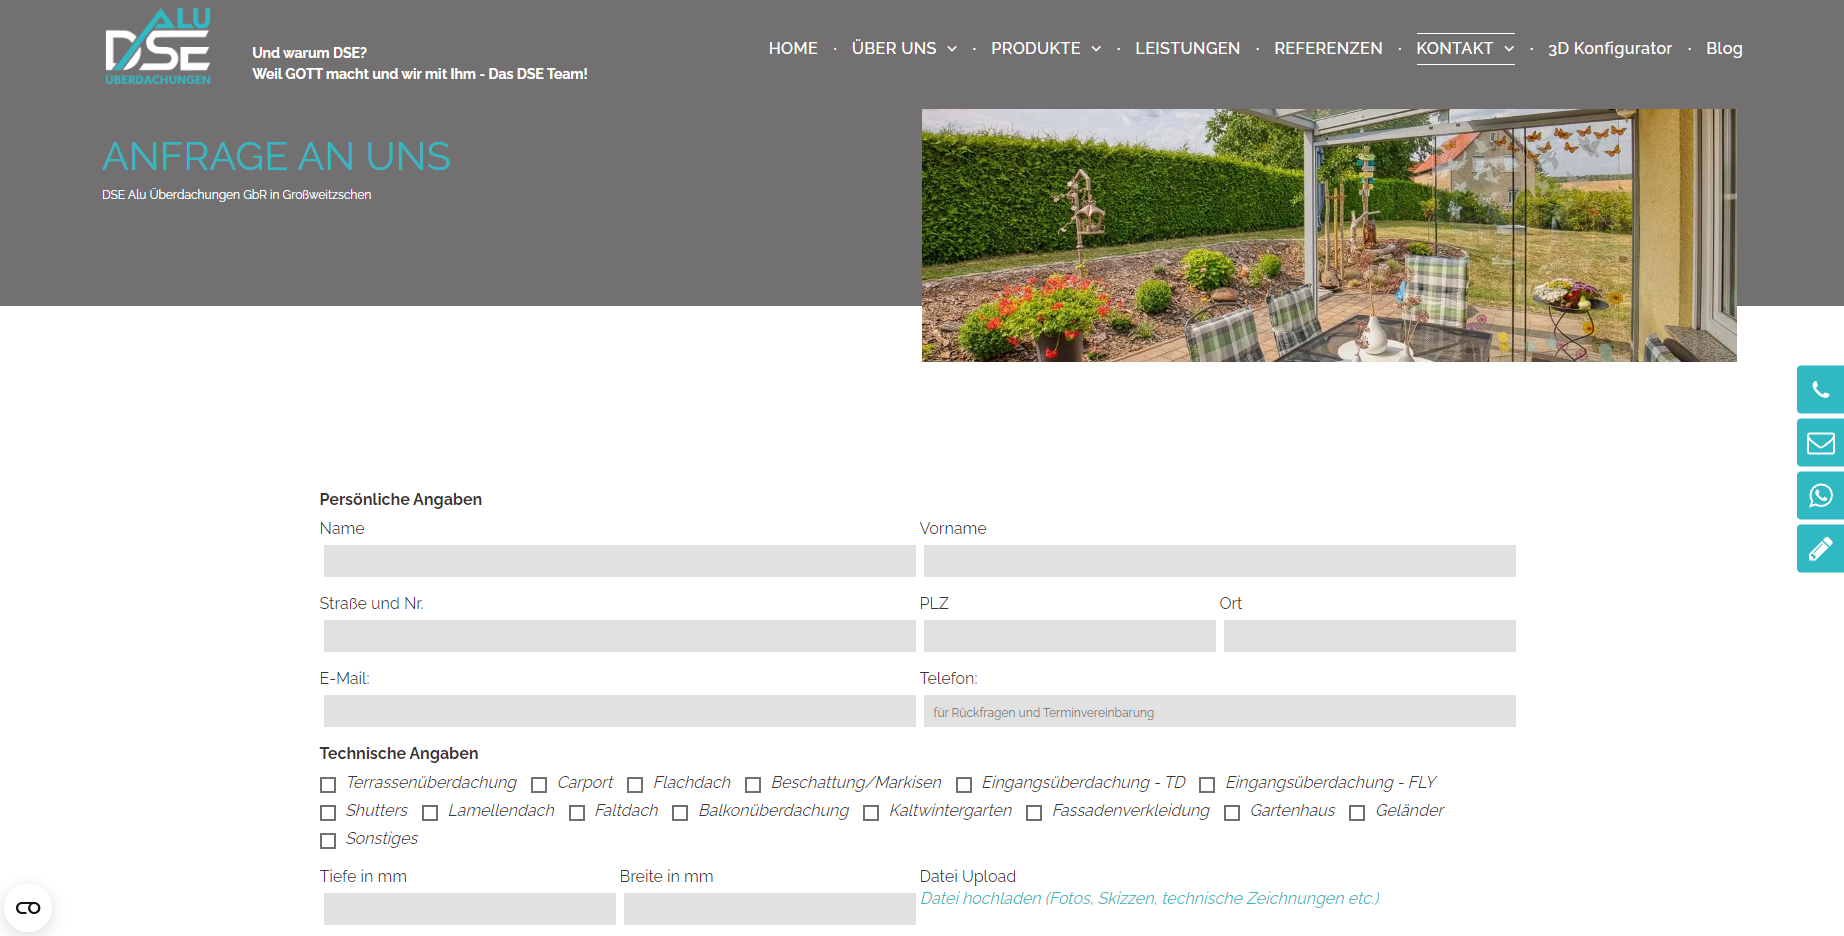Viewport: 1844px width, 936px height.
Task: Open the cookie consent round icon
Action: click(28, 908)
